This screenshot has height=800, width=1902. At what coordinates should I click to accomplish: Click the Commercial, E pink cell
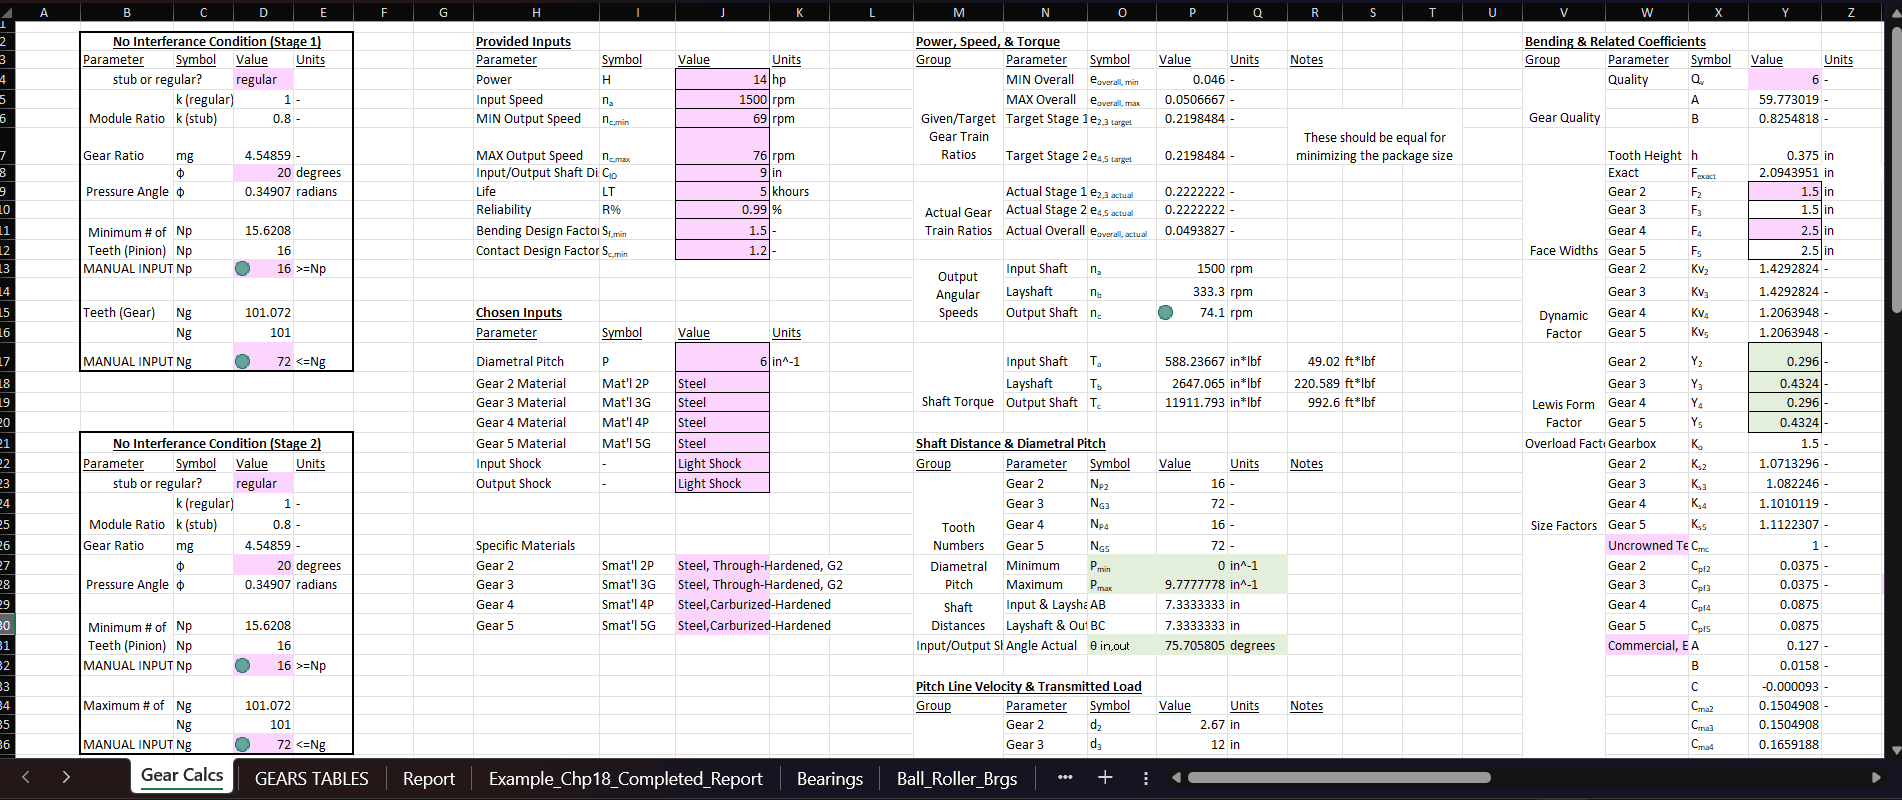click(1646, 645)
